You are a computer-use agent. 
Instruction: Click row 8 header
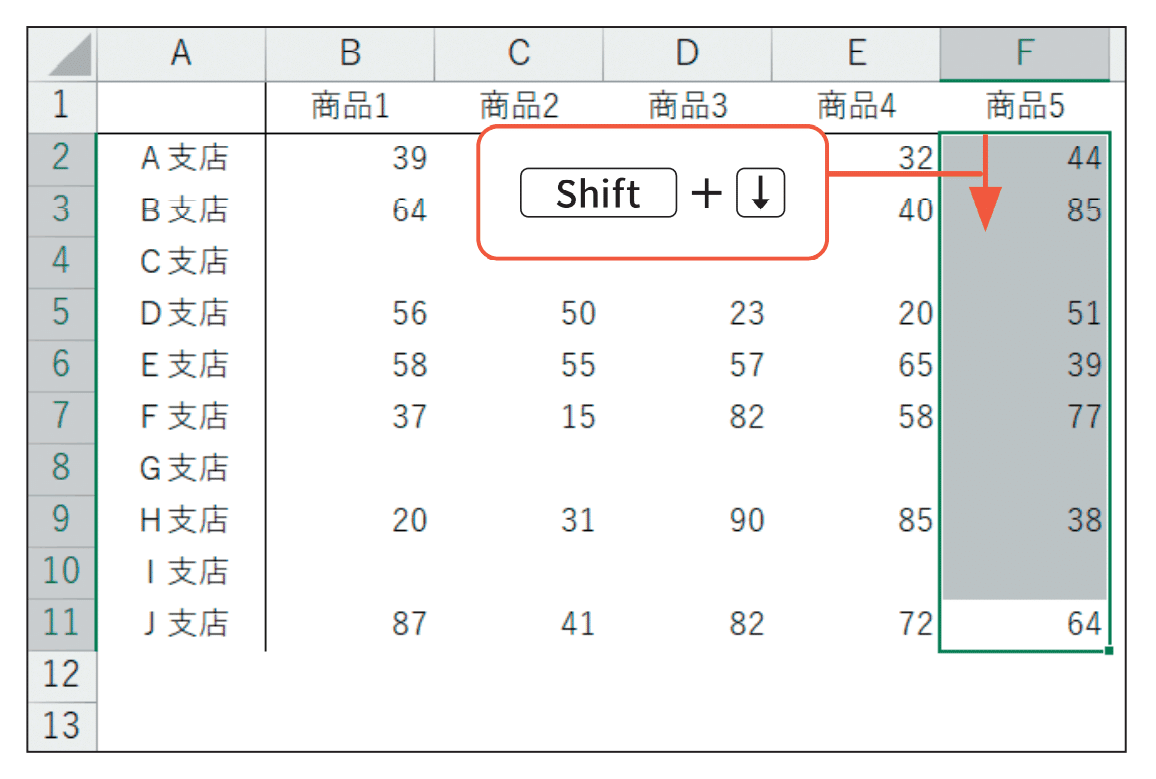(x=63, y=469)
